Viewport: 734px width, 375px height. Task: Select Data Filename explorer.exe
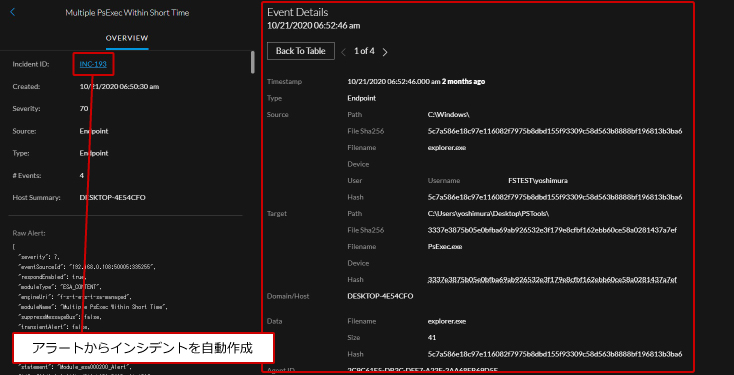click(x=447, y=321)
